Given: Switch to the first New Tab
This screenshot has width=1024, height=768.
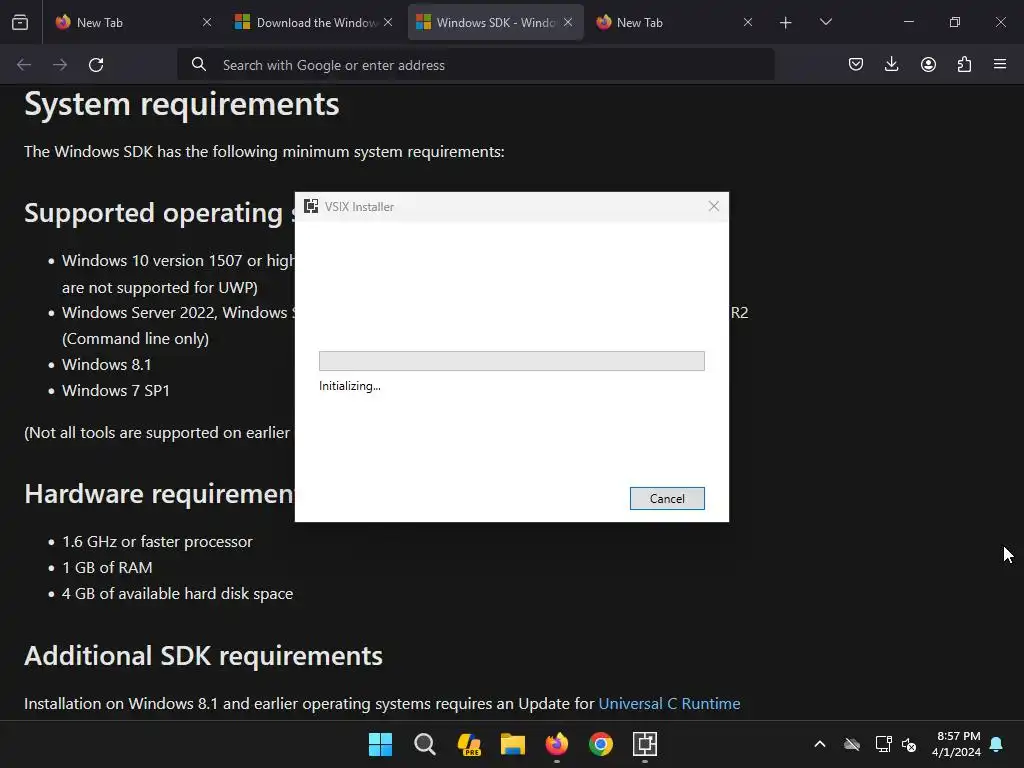Looking at the screenshot, I should 133,22.
